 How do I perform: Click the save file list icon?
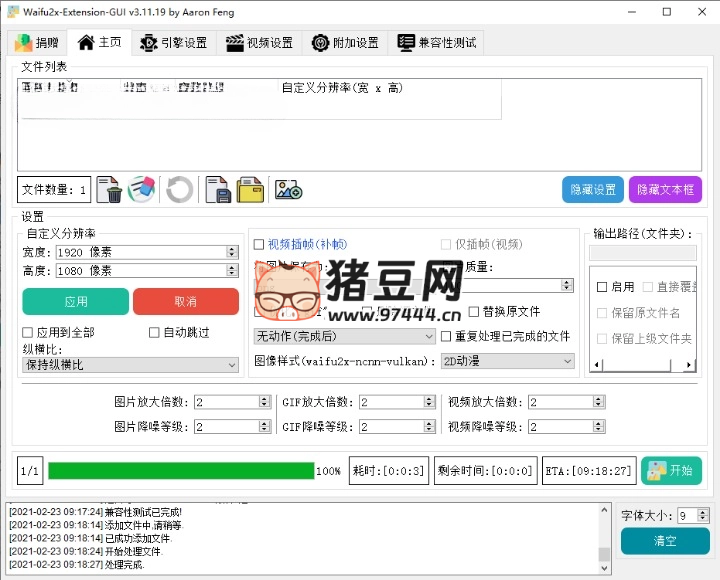pyautogui.click(x=218, y=189)
